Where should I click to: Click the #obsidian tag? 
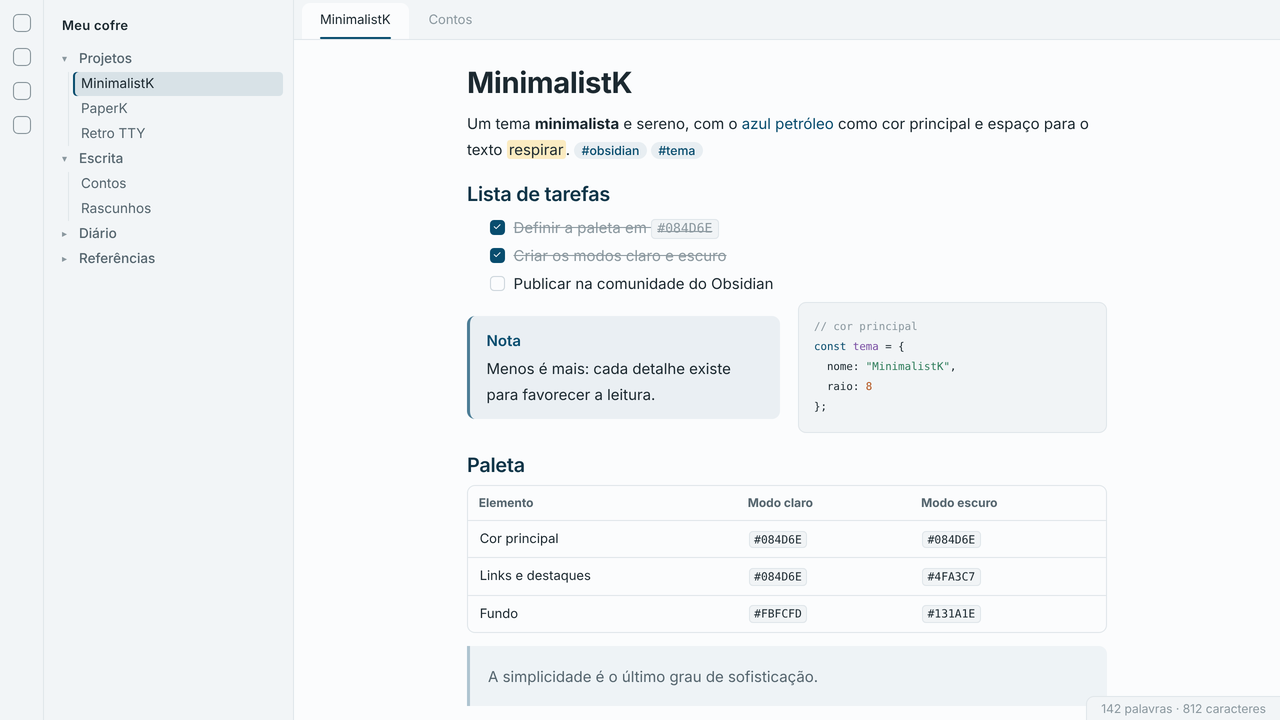tap(610, 151)
